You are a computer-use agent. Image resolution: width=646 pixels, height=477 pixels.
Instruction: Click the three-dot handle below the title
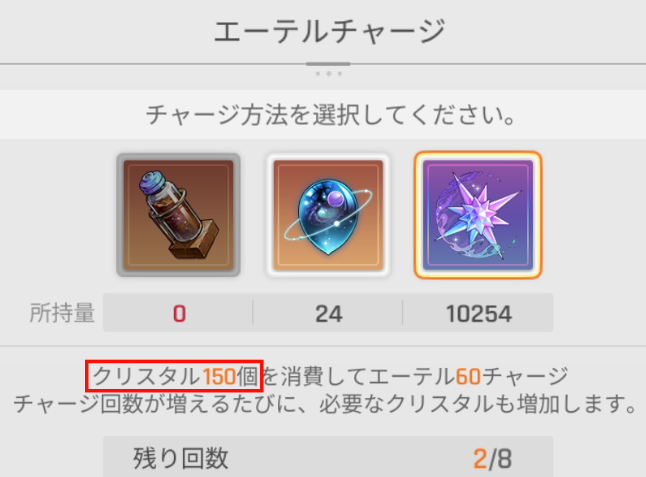click(x=328, y=74)
